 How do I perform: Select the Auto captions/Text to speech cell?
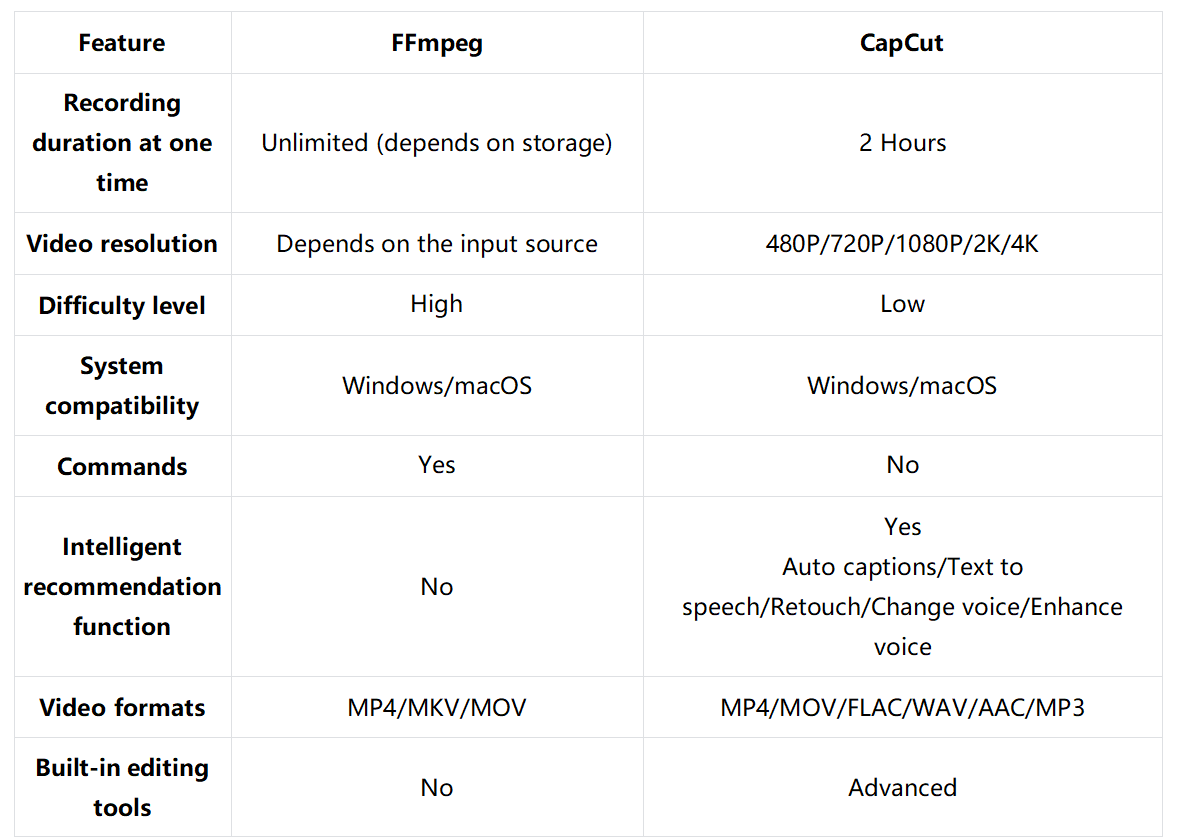(x=902, y=586)
